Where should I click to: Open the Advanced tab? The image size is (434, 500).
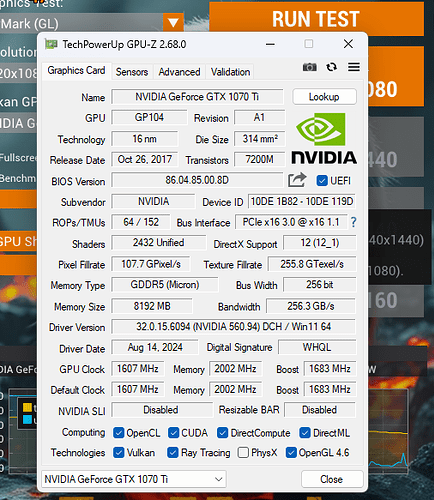[x=179, y=72]
